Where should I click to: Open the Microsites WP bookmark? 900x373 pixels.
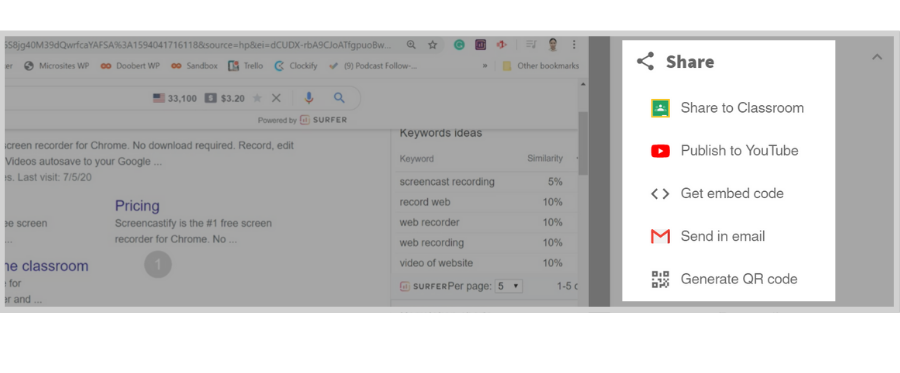[x=57, y=66]
